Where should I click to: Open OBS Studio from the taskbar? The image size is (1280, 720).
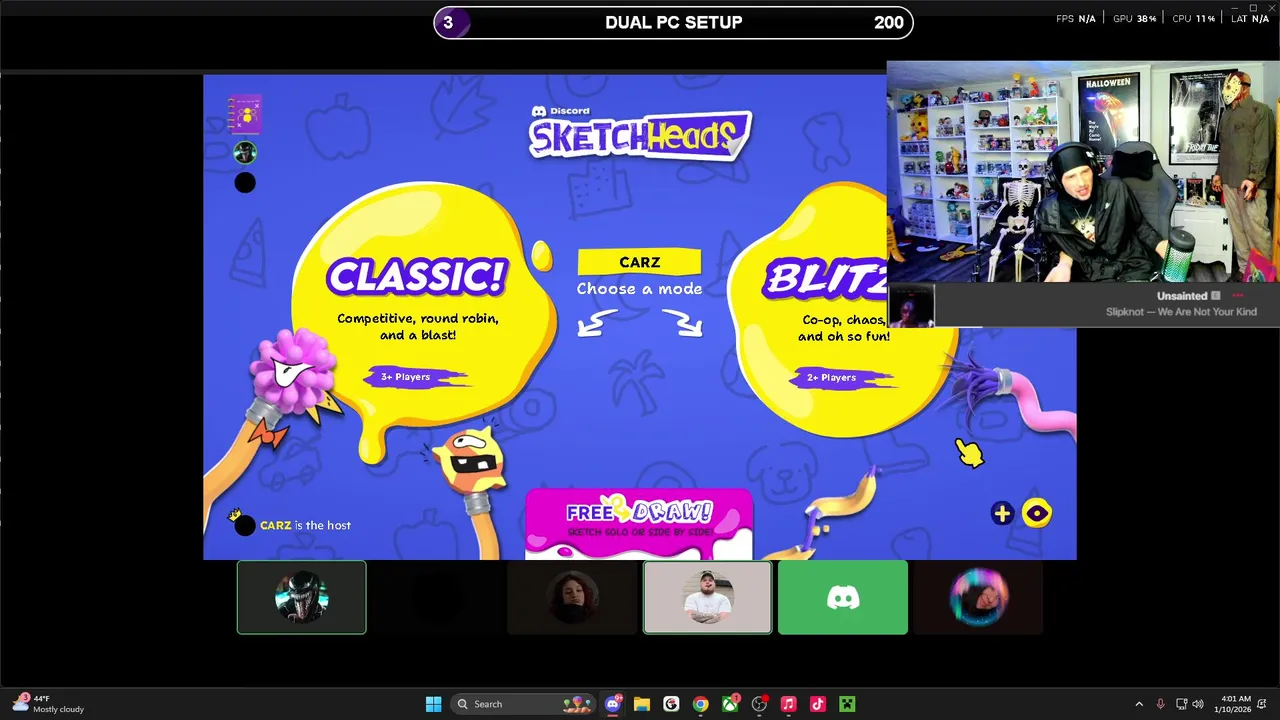(x=759, y=704)
